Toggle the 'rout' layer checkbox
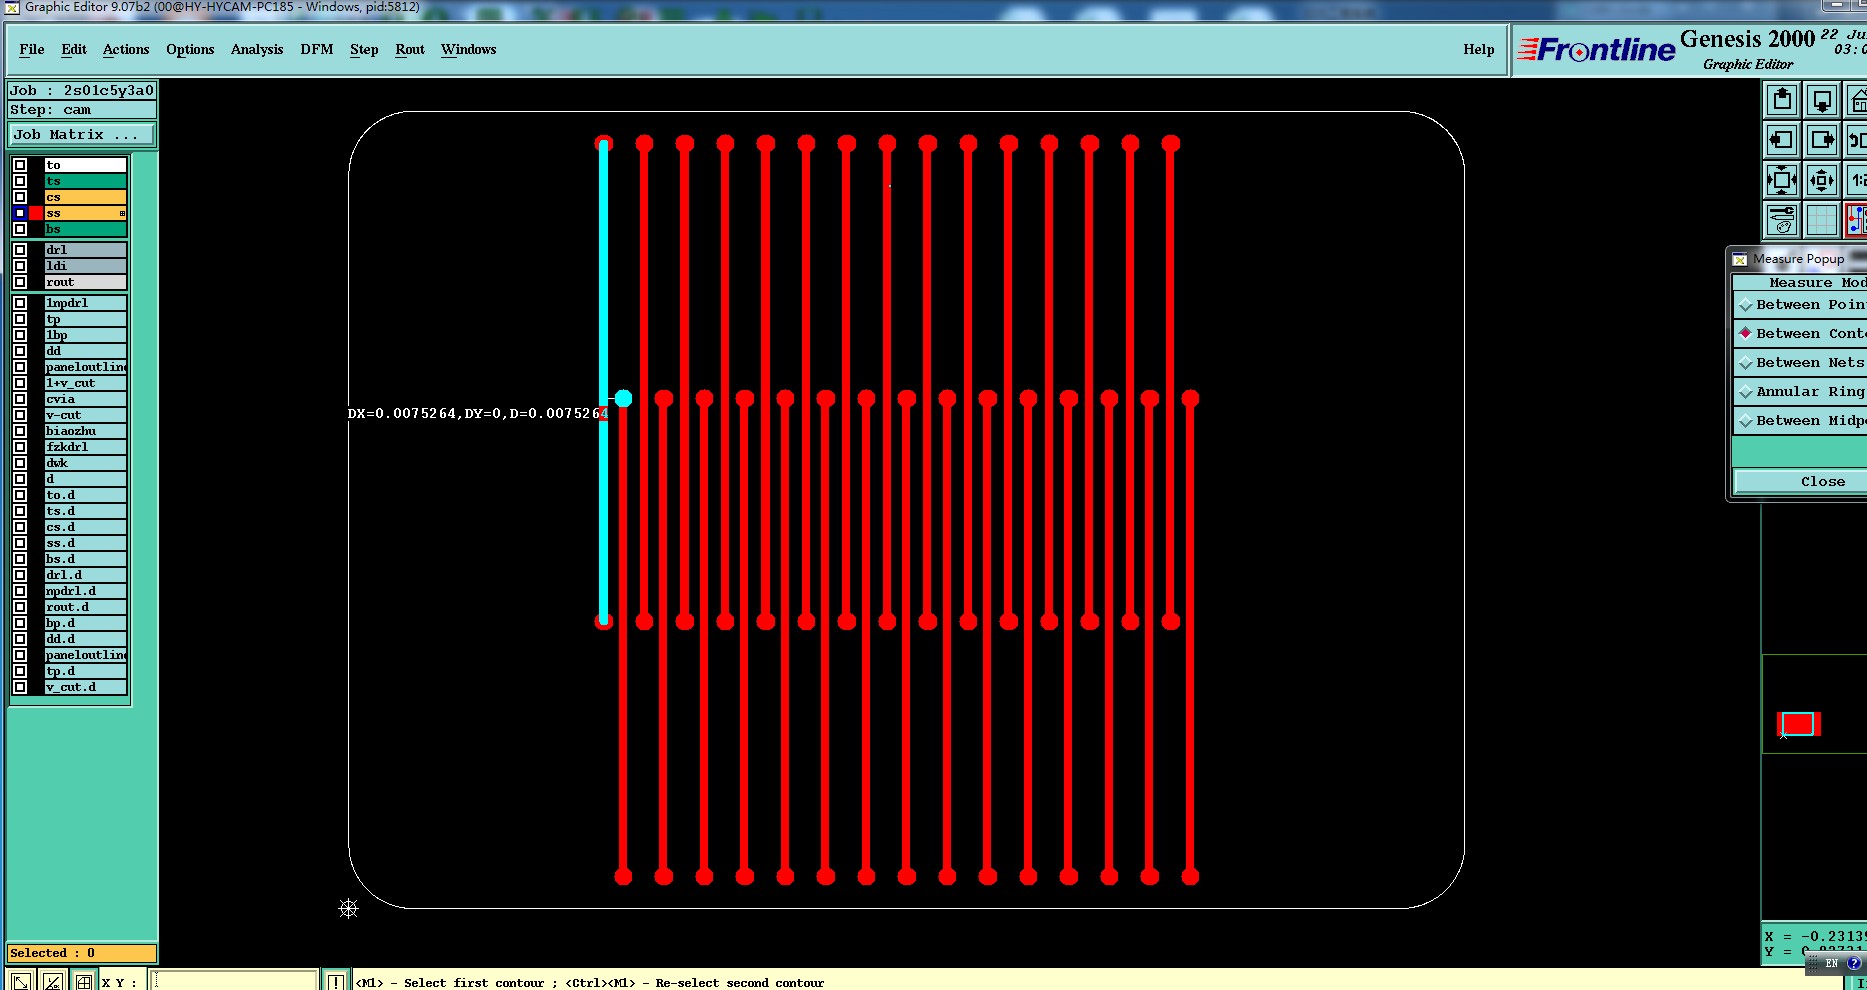The height and width of the screenshot is (990, 1867). coord(20,282)
